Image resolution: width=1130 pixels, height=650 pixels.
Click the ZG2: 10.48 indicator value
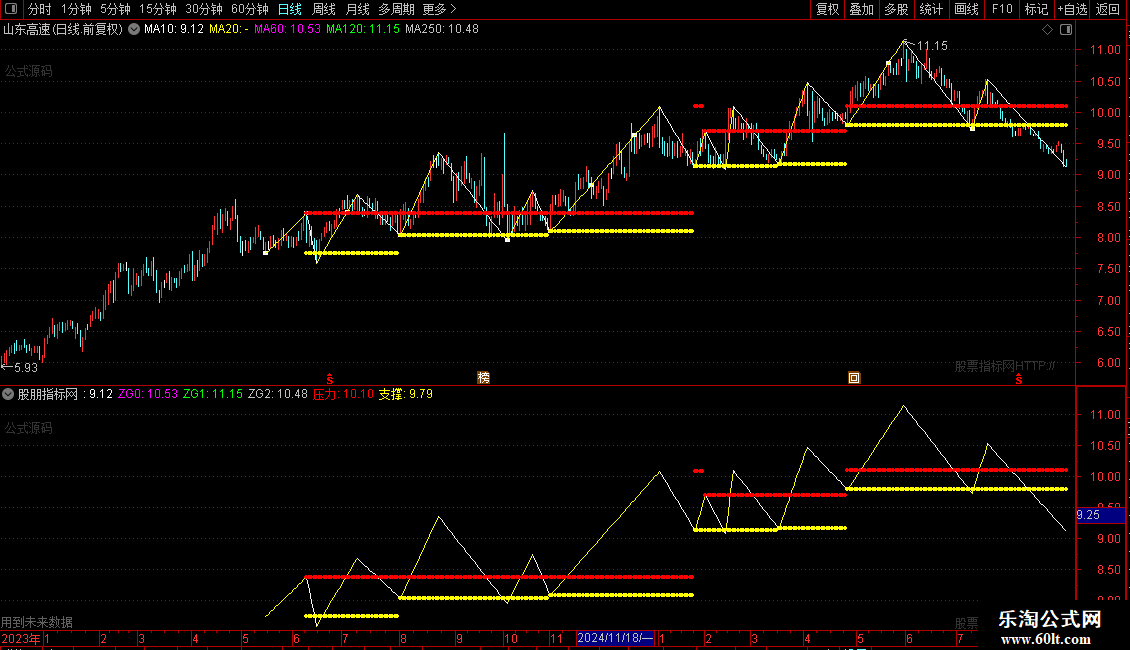click(277, 394)
